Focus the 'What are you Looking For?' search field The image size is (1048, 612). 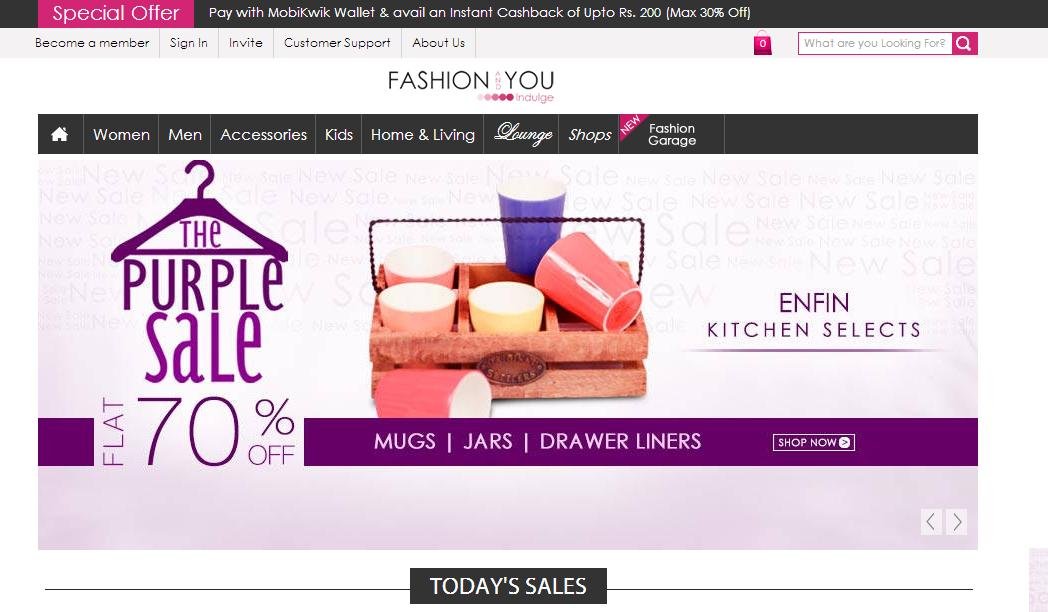tap(875, 43)
